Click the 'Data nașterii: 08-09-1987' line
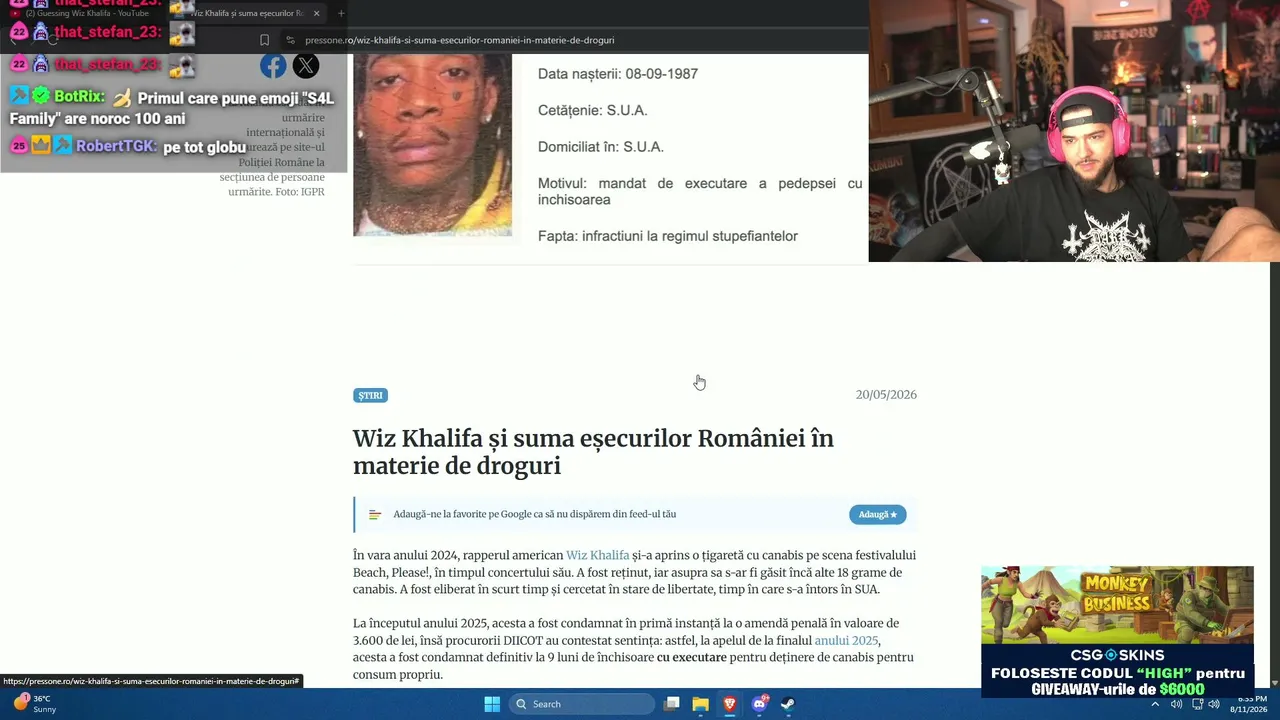Viewport: 1280px width, 720px height. point(618,74)
